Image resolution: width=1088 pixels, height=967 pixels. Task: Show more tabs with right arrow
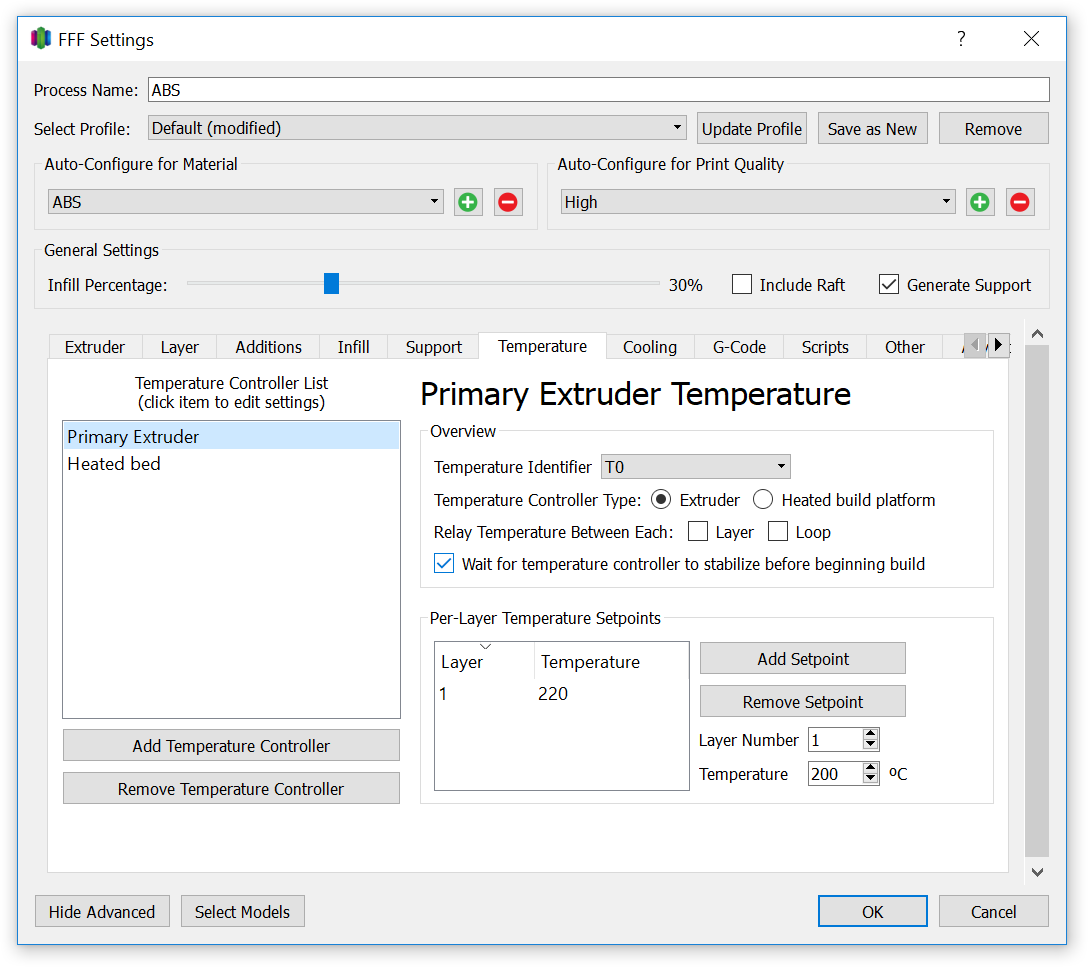coord(998,344)
